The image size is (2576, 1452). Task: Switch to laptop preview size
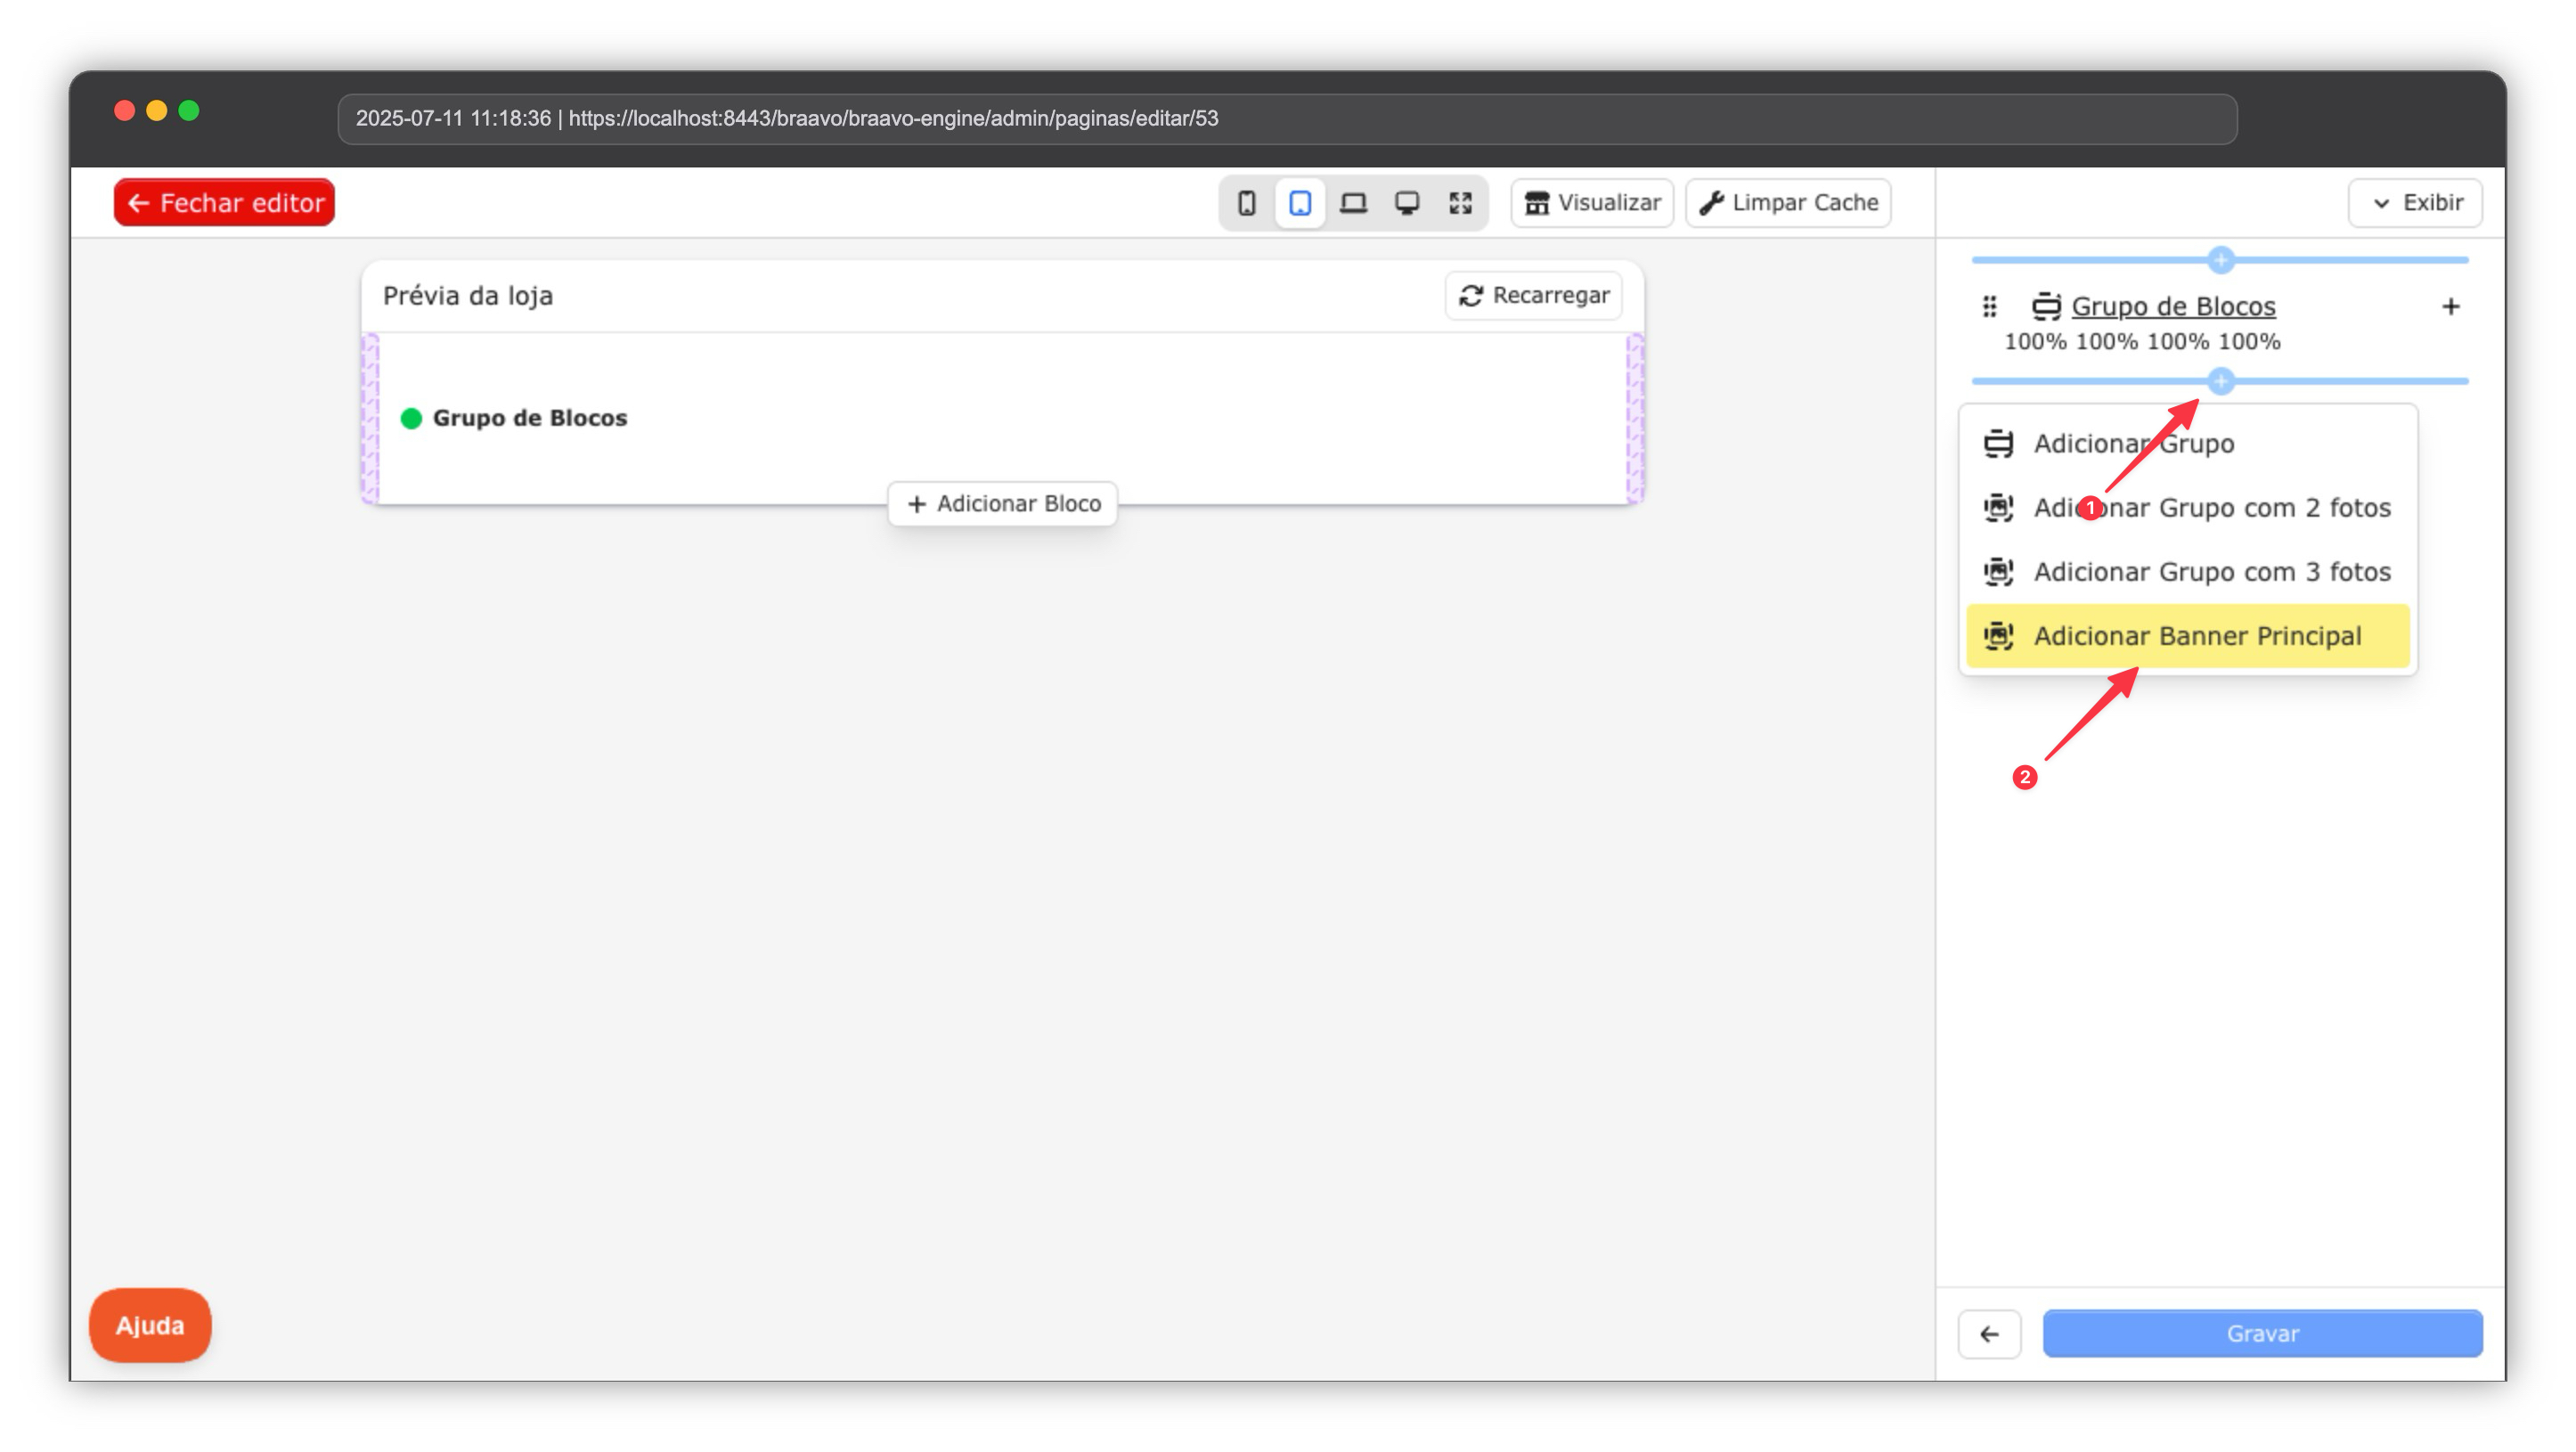click(x=1353, y=203)
